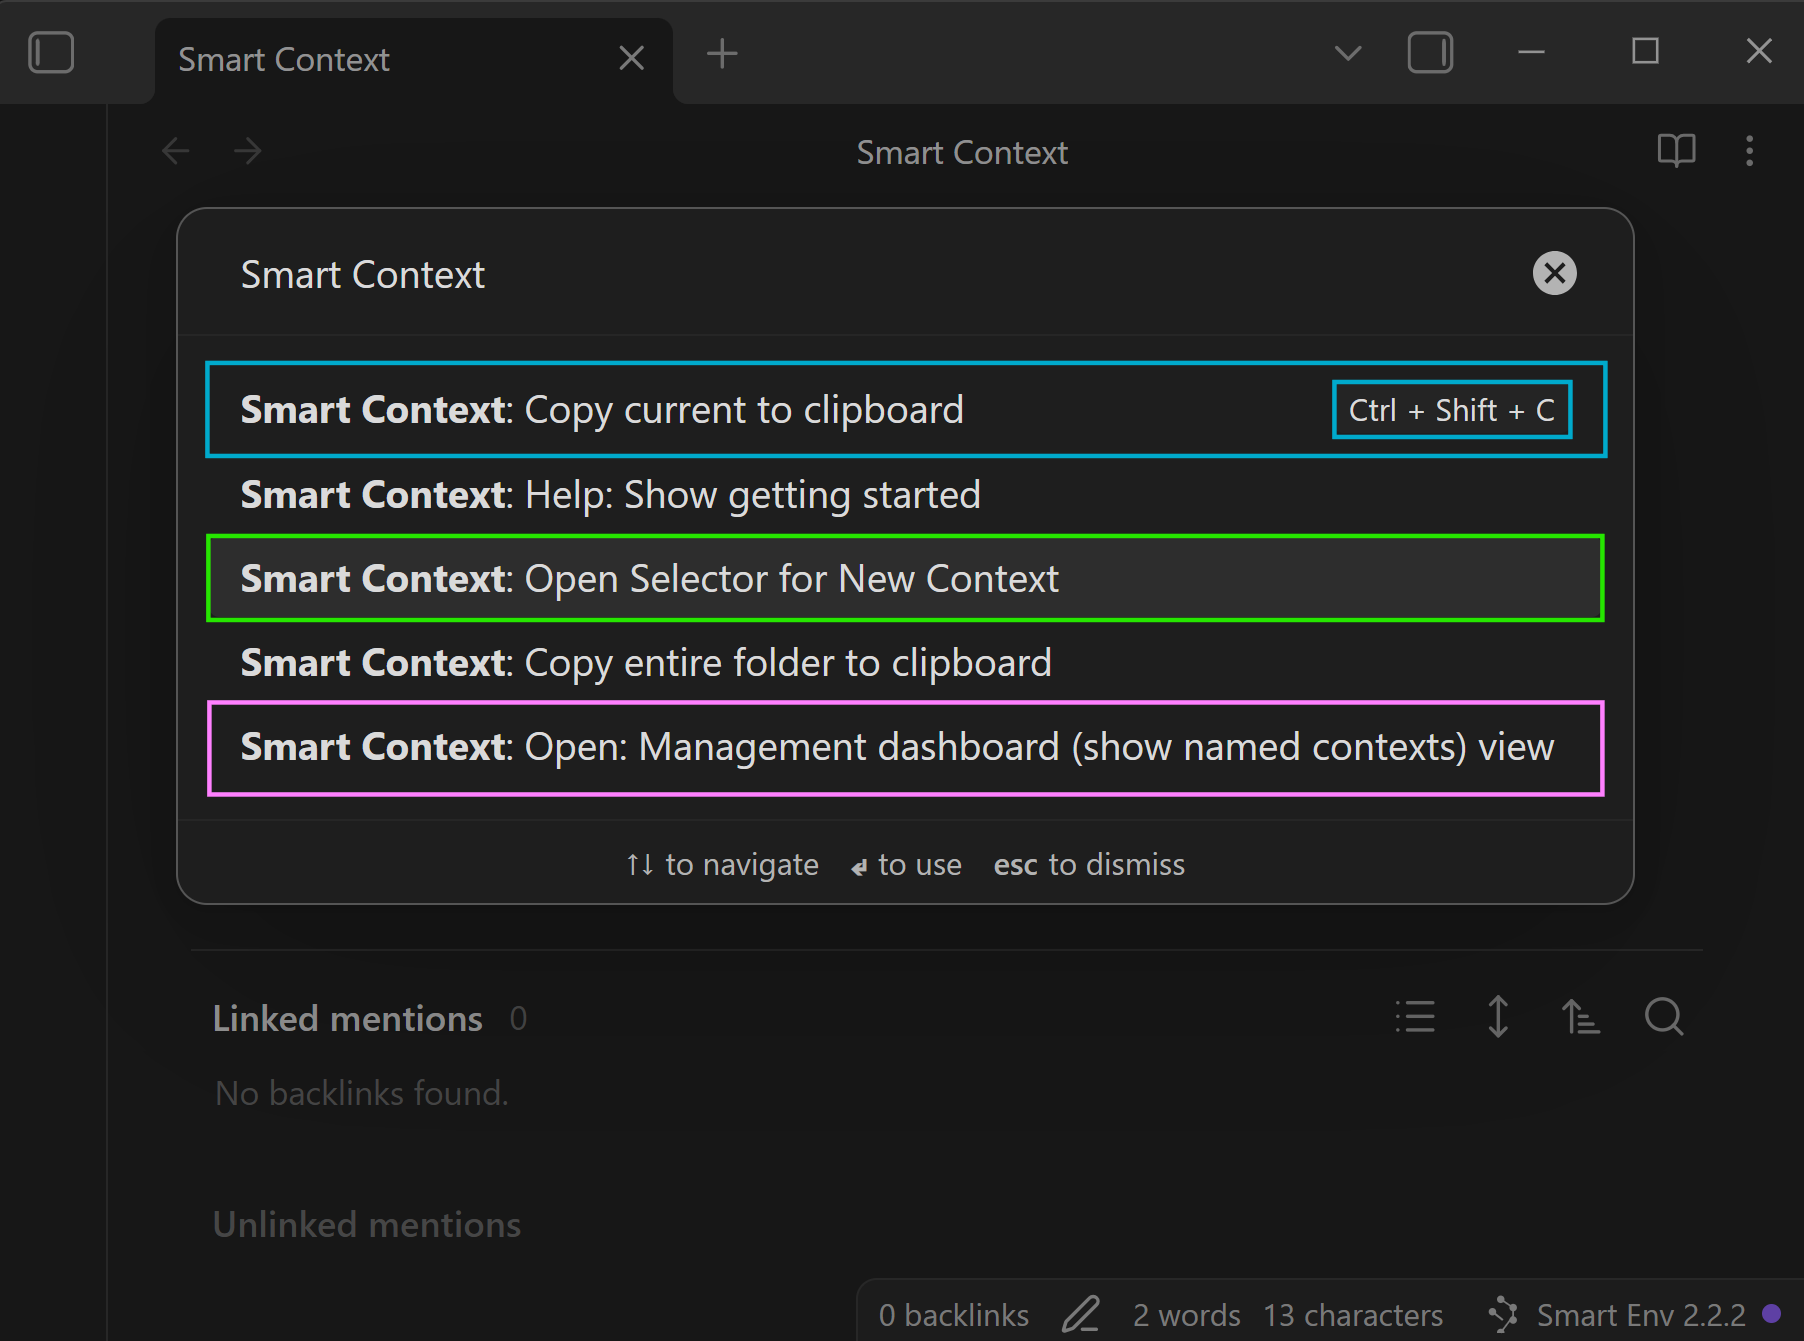Navigate forward with the right arrow
This screenshot has height=1341, width=1804.
tap(247, 152)
